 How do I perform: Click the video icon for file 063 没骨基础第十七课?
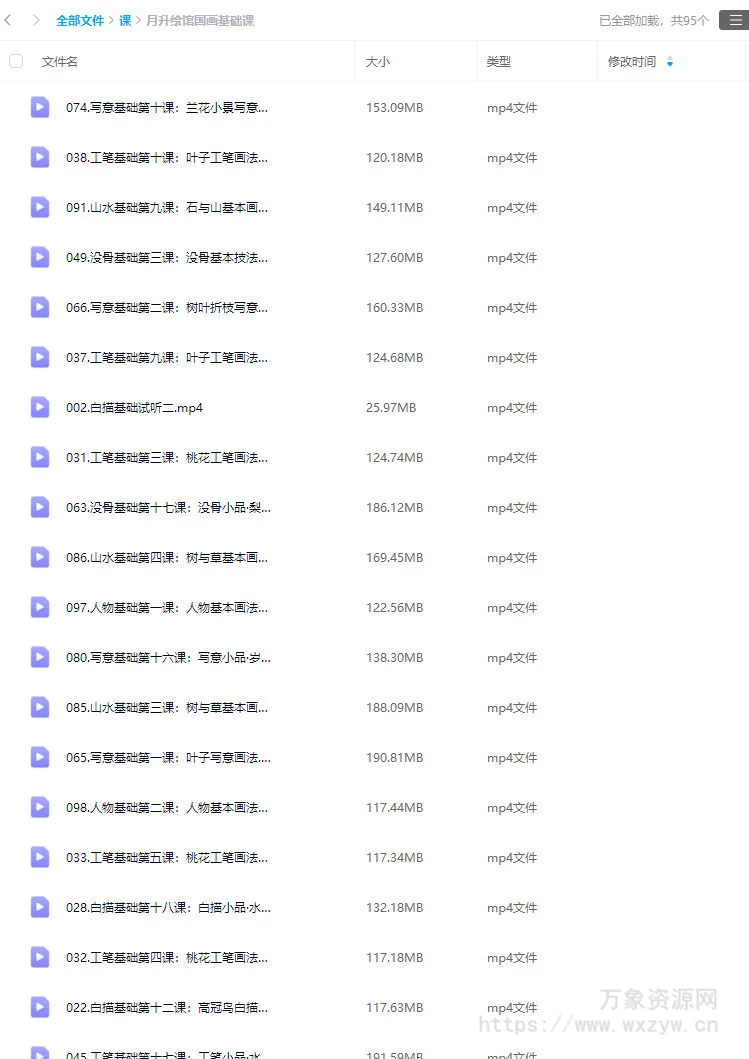(40, 507)
